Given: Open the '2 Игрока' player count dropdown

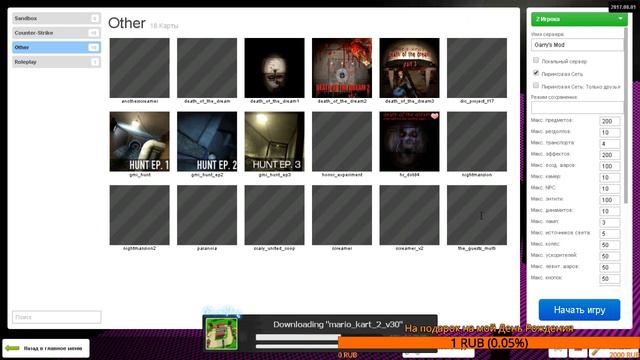Looking at the screenshot, I should (579, 19).
